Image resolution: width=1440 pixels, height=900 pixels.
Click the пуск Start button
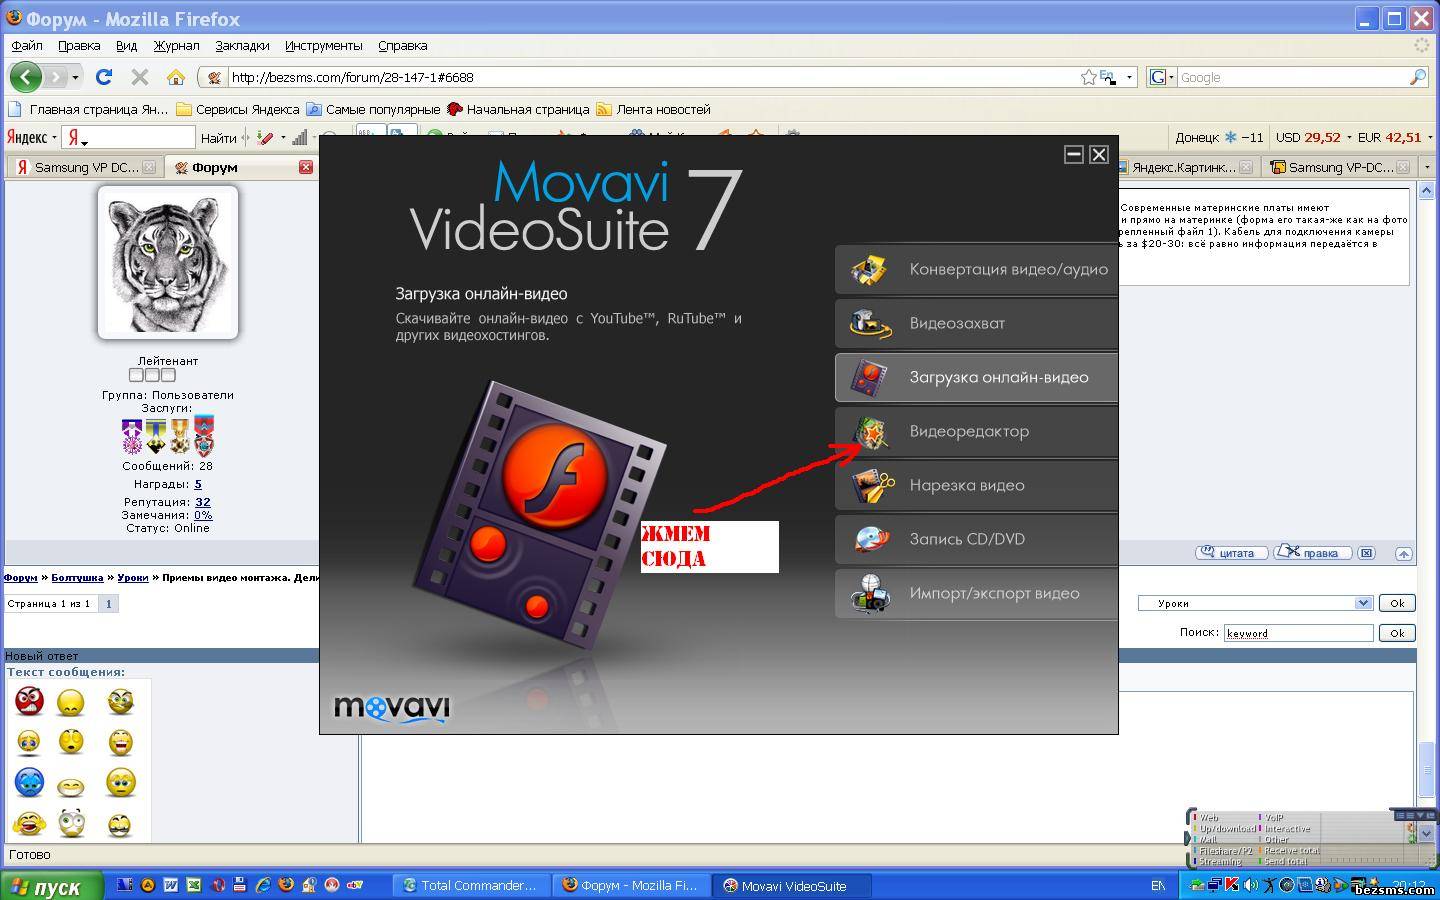tap(52, 886)
